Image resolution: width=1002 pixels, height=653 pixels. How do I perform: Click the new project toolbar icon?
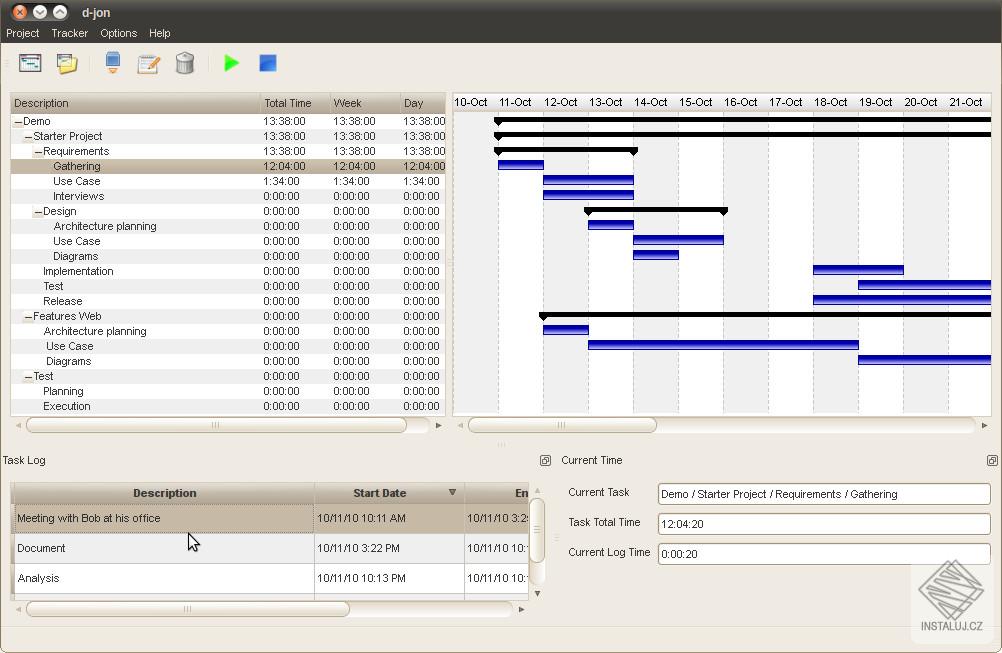[x=30, y=63]
